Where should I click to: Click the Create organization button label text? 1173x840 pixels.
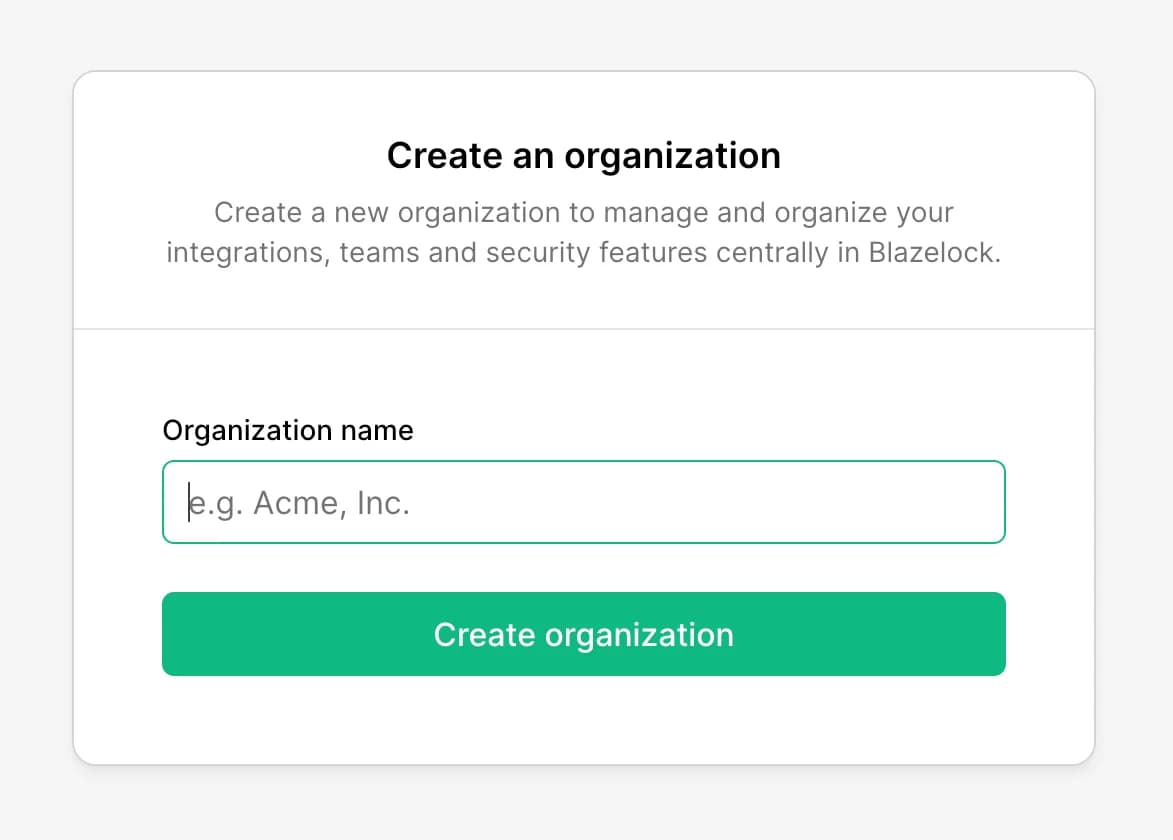tap(584, 634)
